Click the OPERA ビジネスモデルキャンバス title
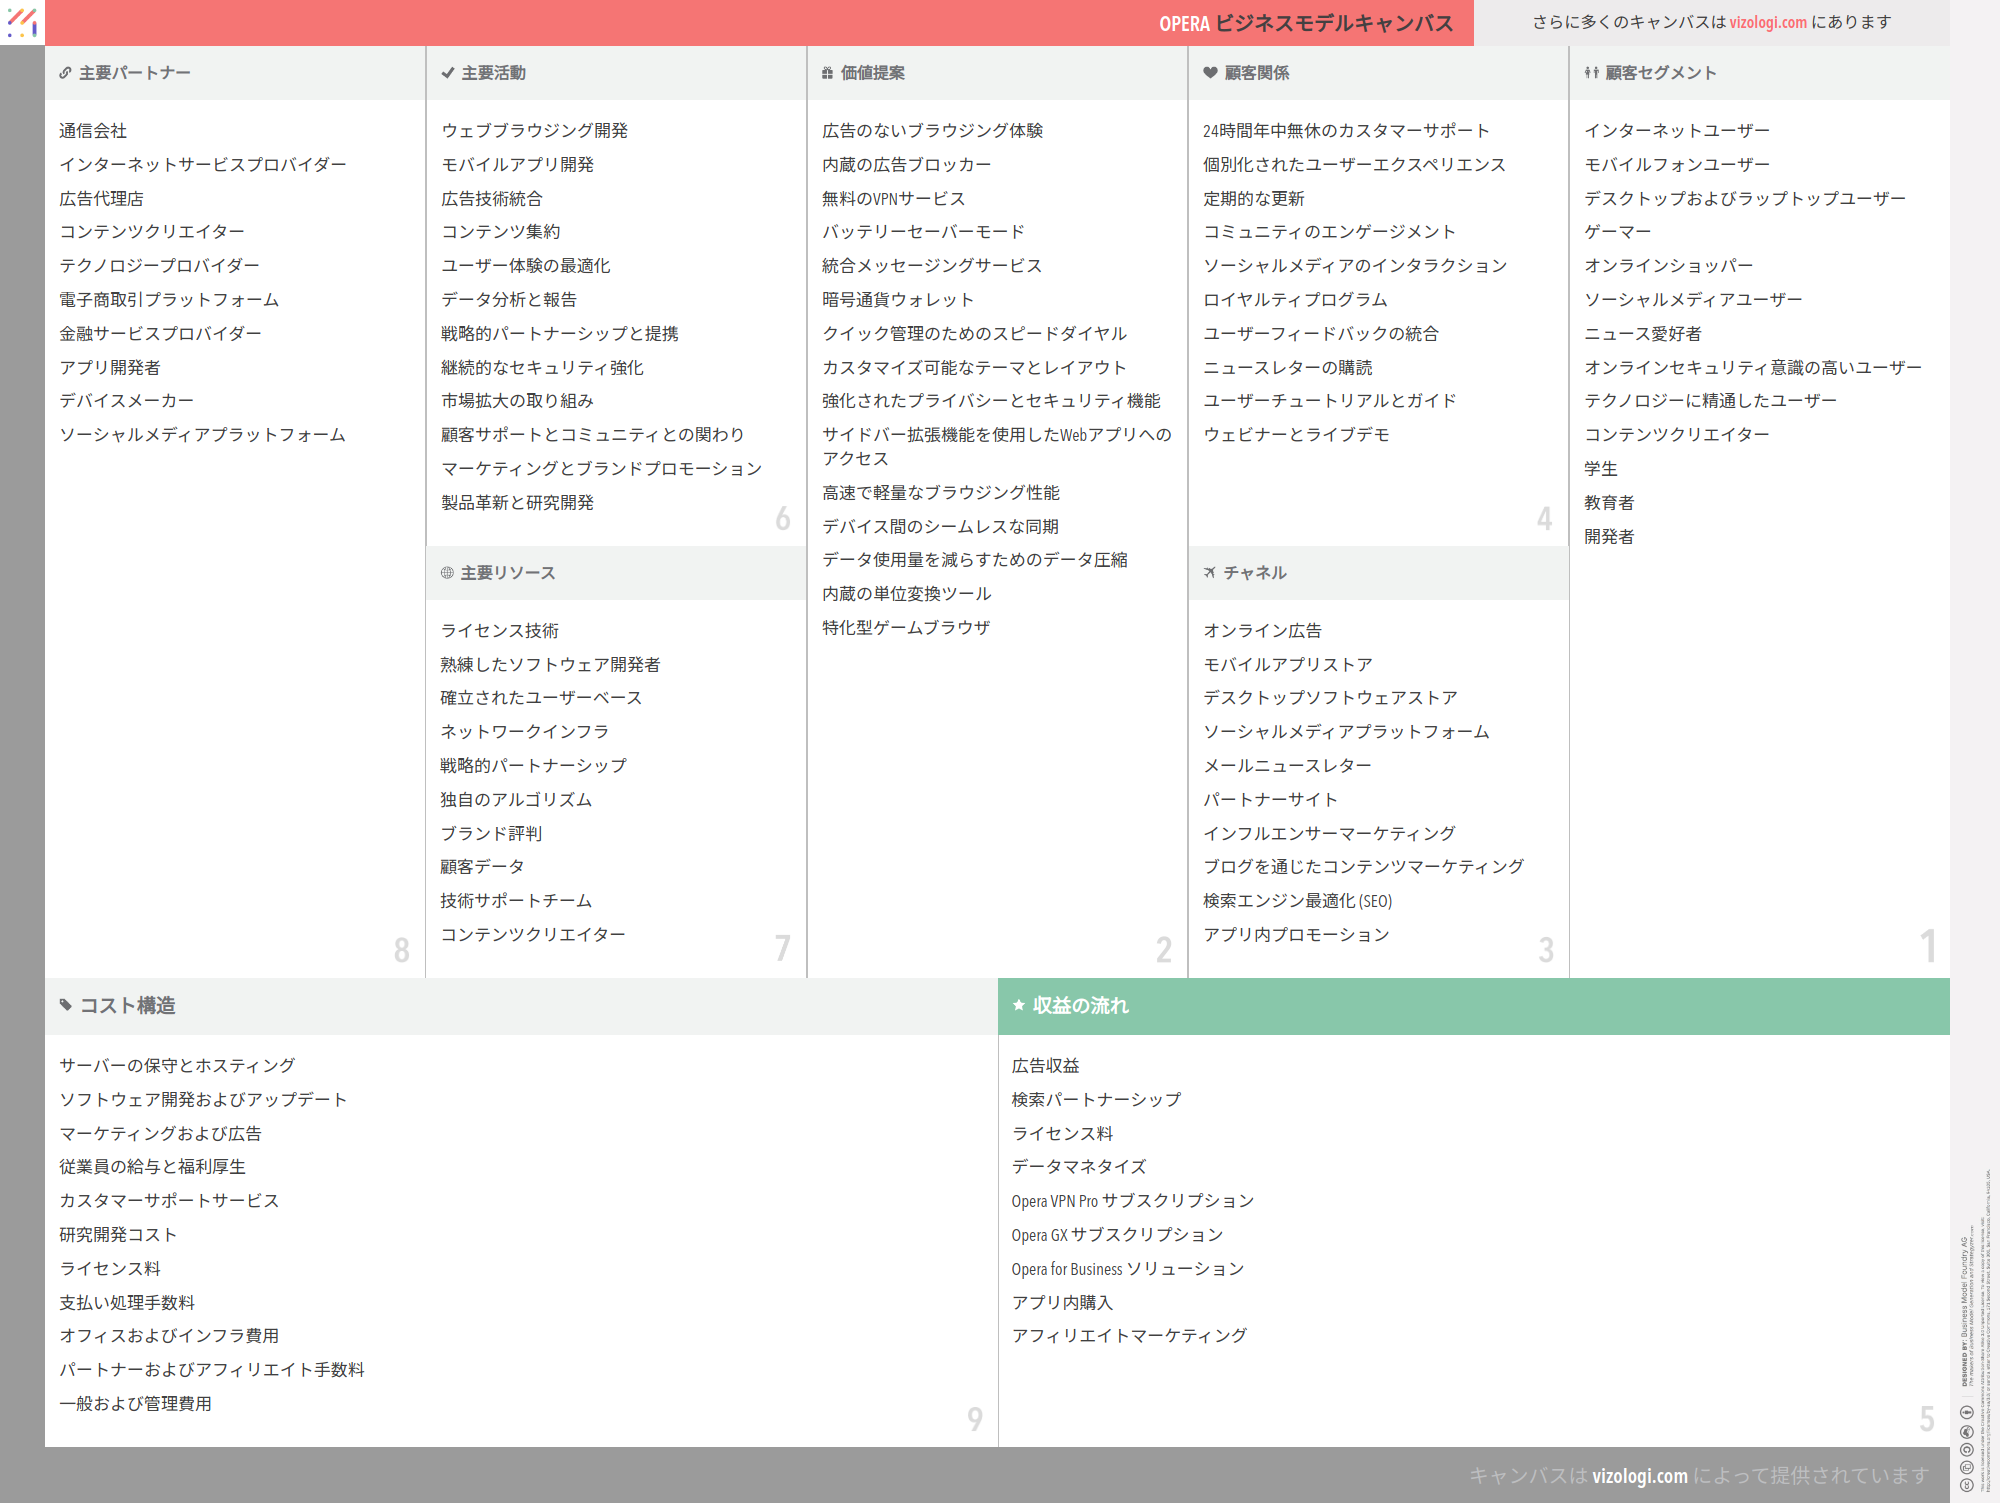 (x=1305, y=23)
